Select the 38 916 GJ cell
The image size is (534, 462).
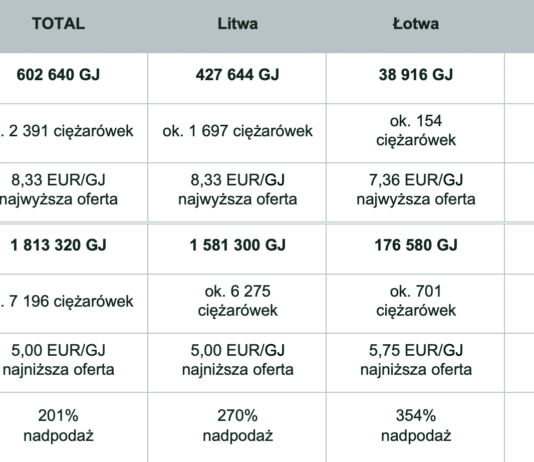415,75
